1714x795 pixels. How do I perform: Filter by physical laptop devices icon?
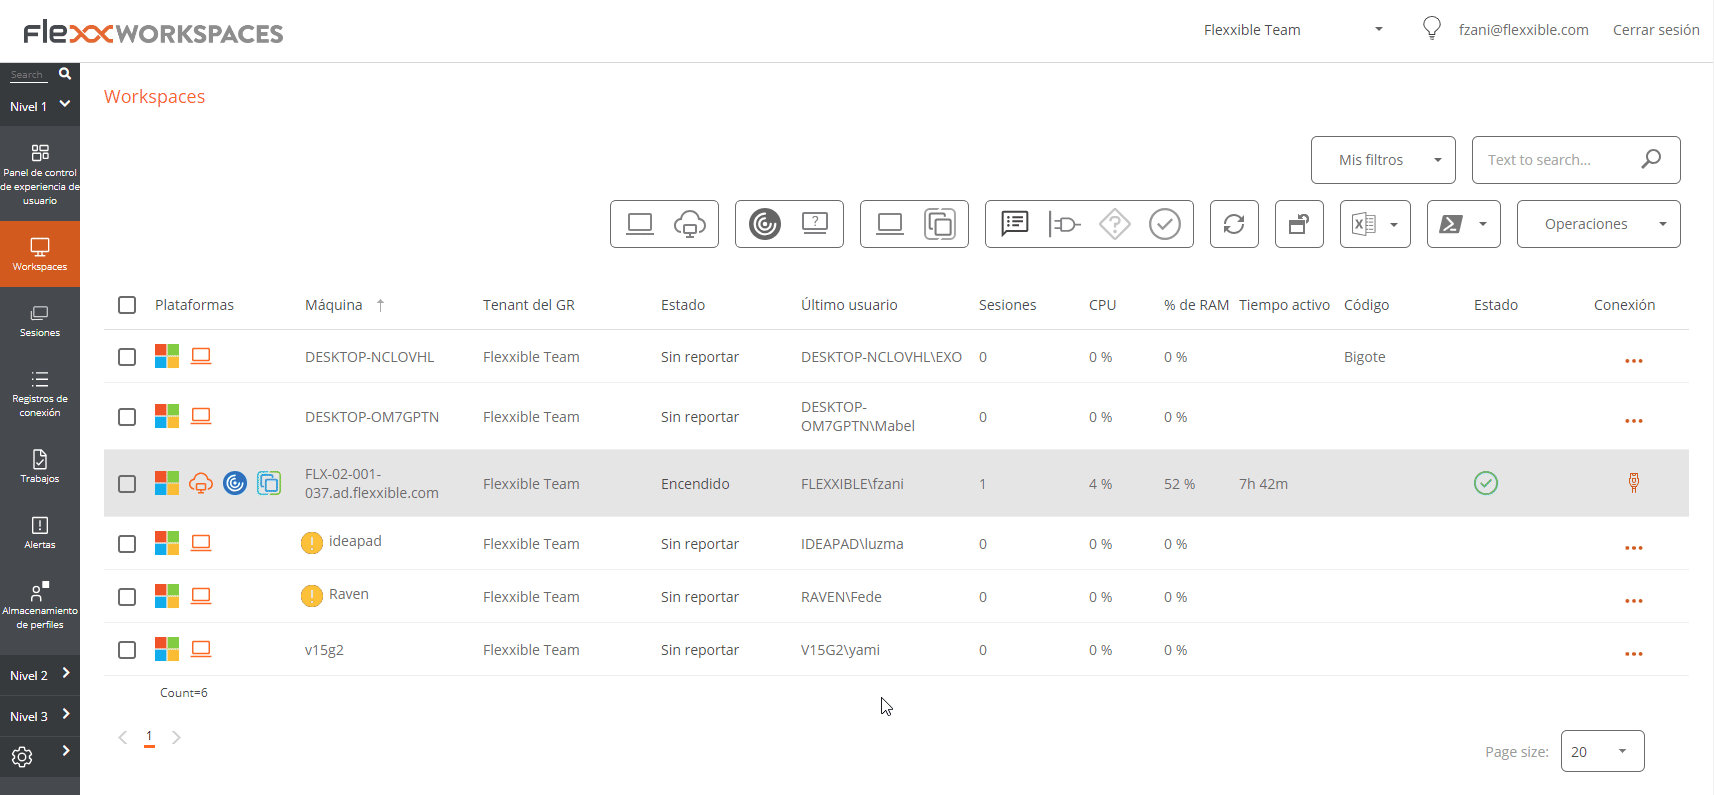[x=640, y=224]
